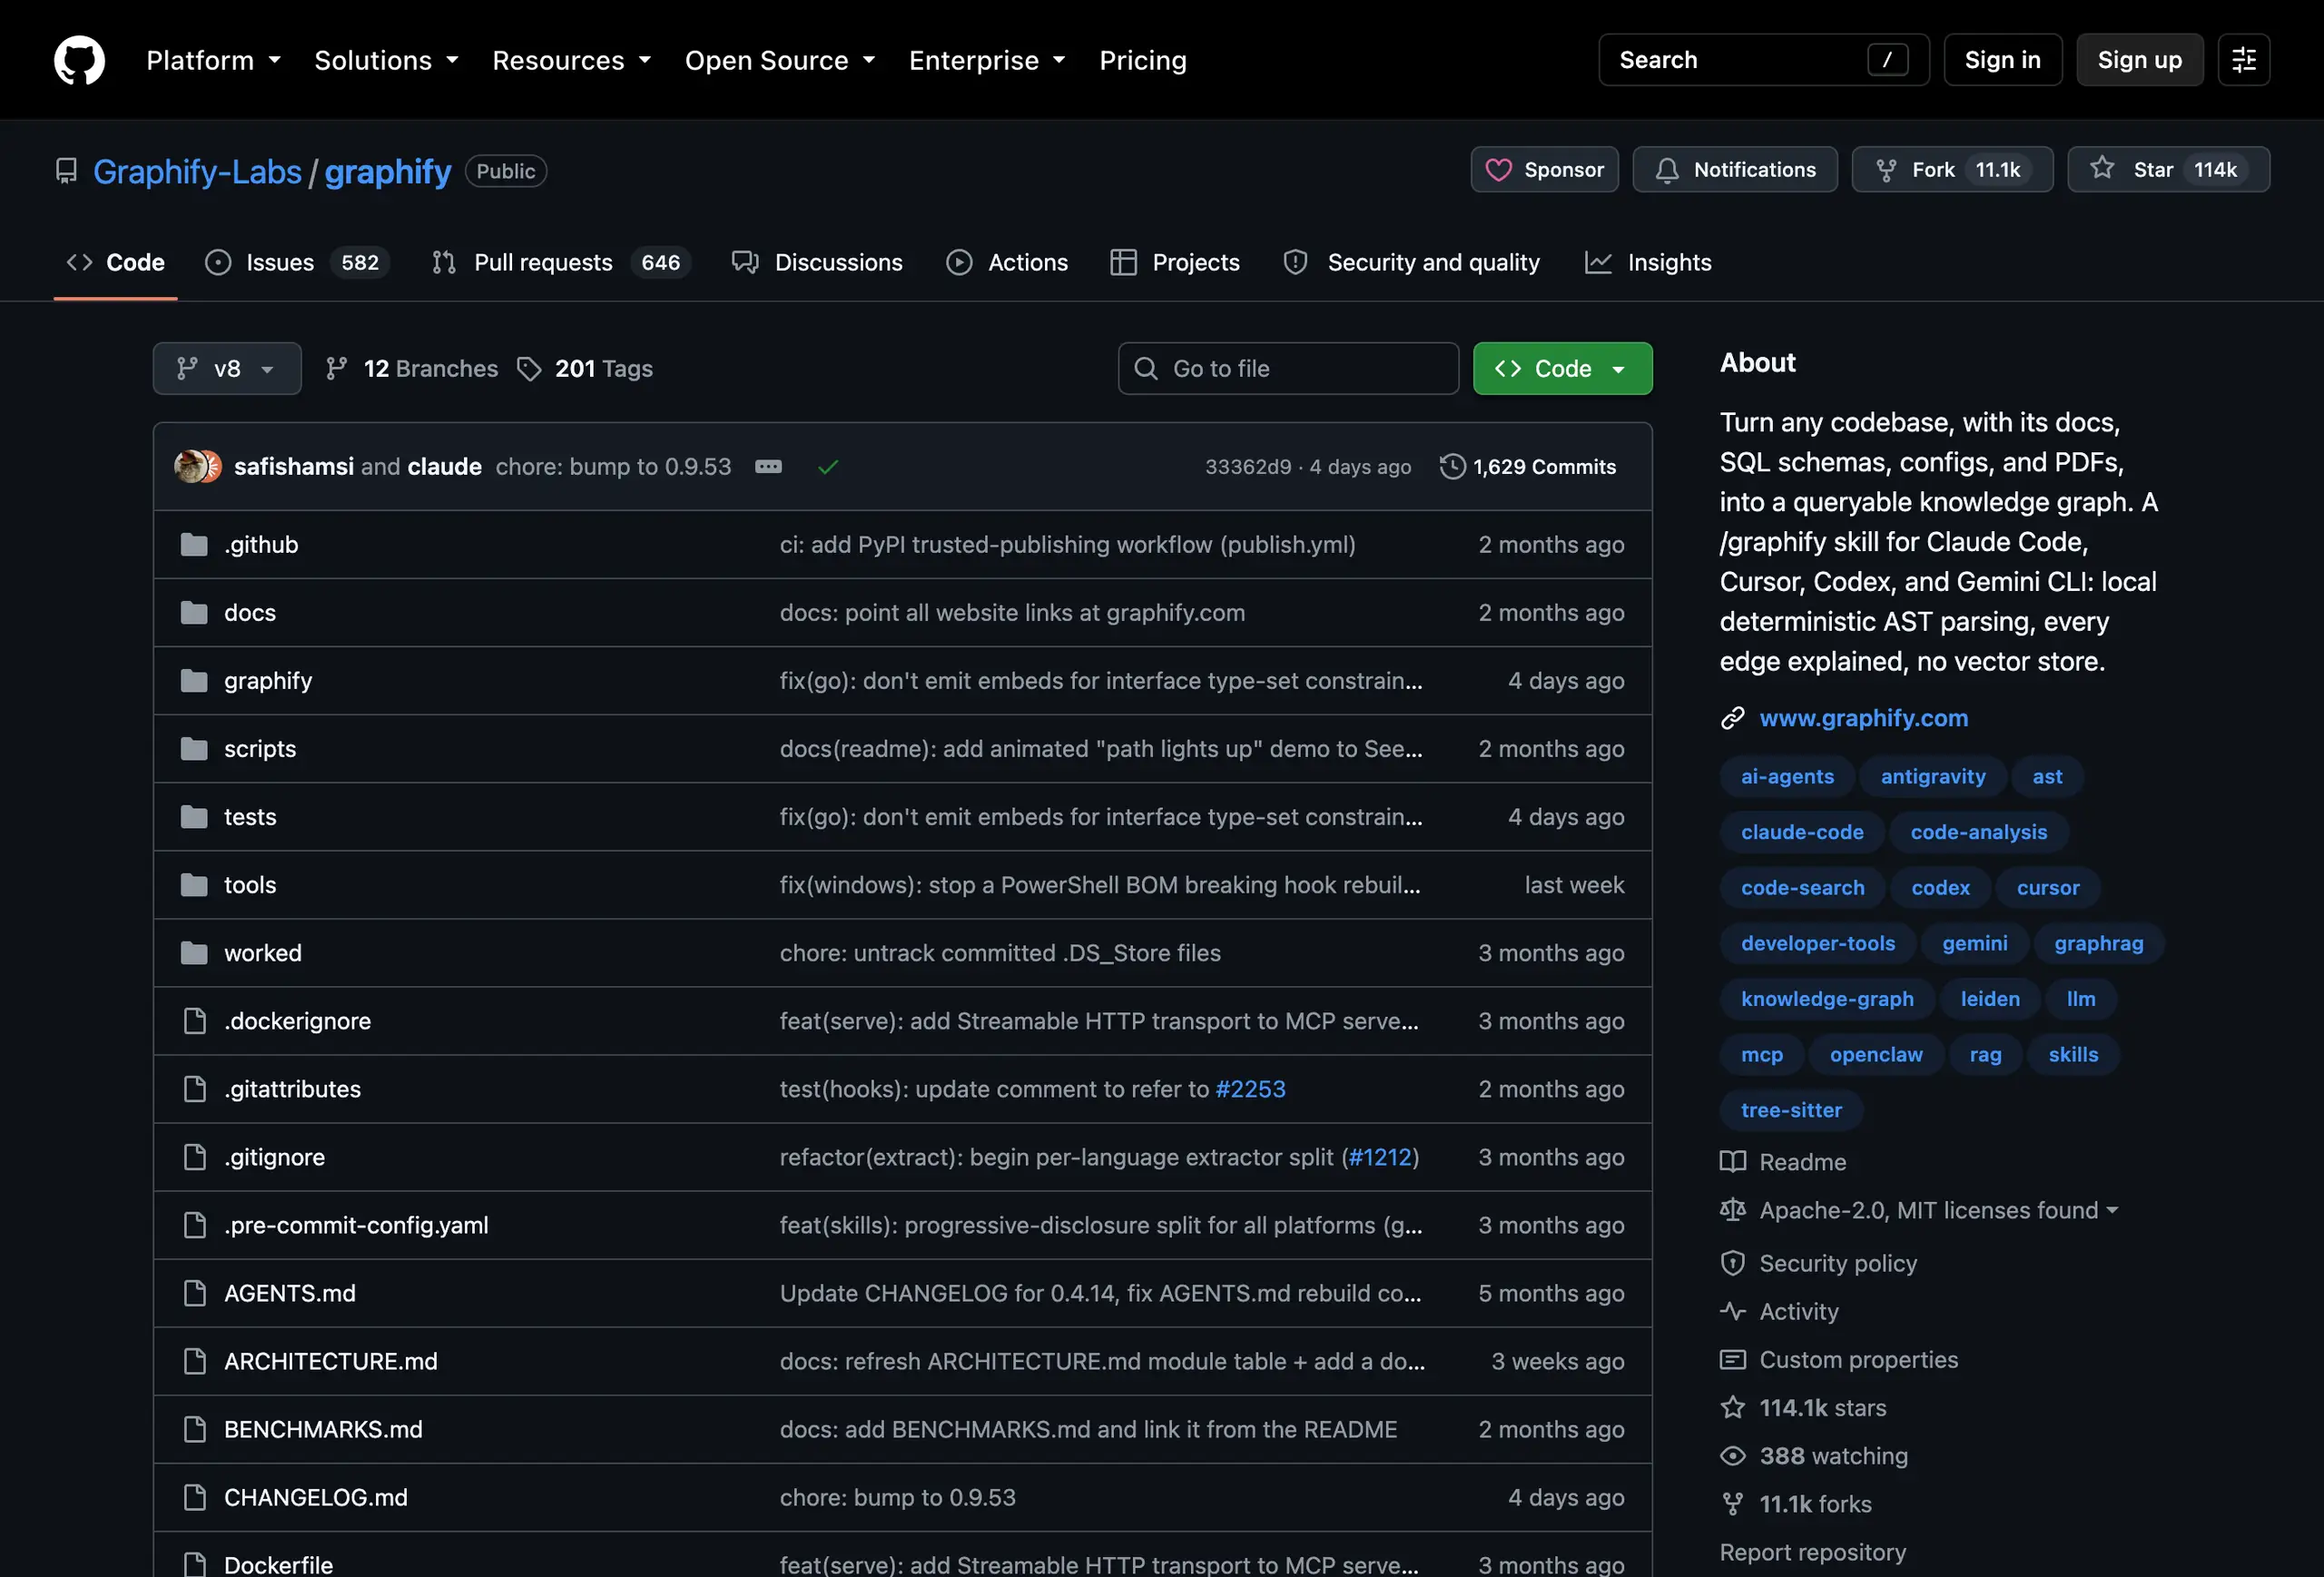Click the Sign up button
2324x1577 pixels.
click(2139, 60)
